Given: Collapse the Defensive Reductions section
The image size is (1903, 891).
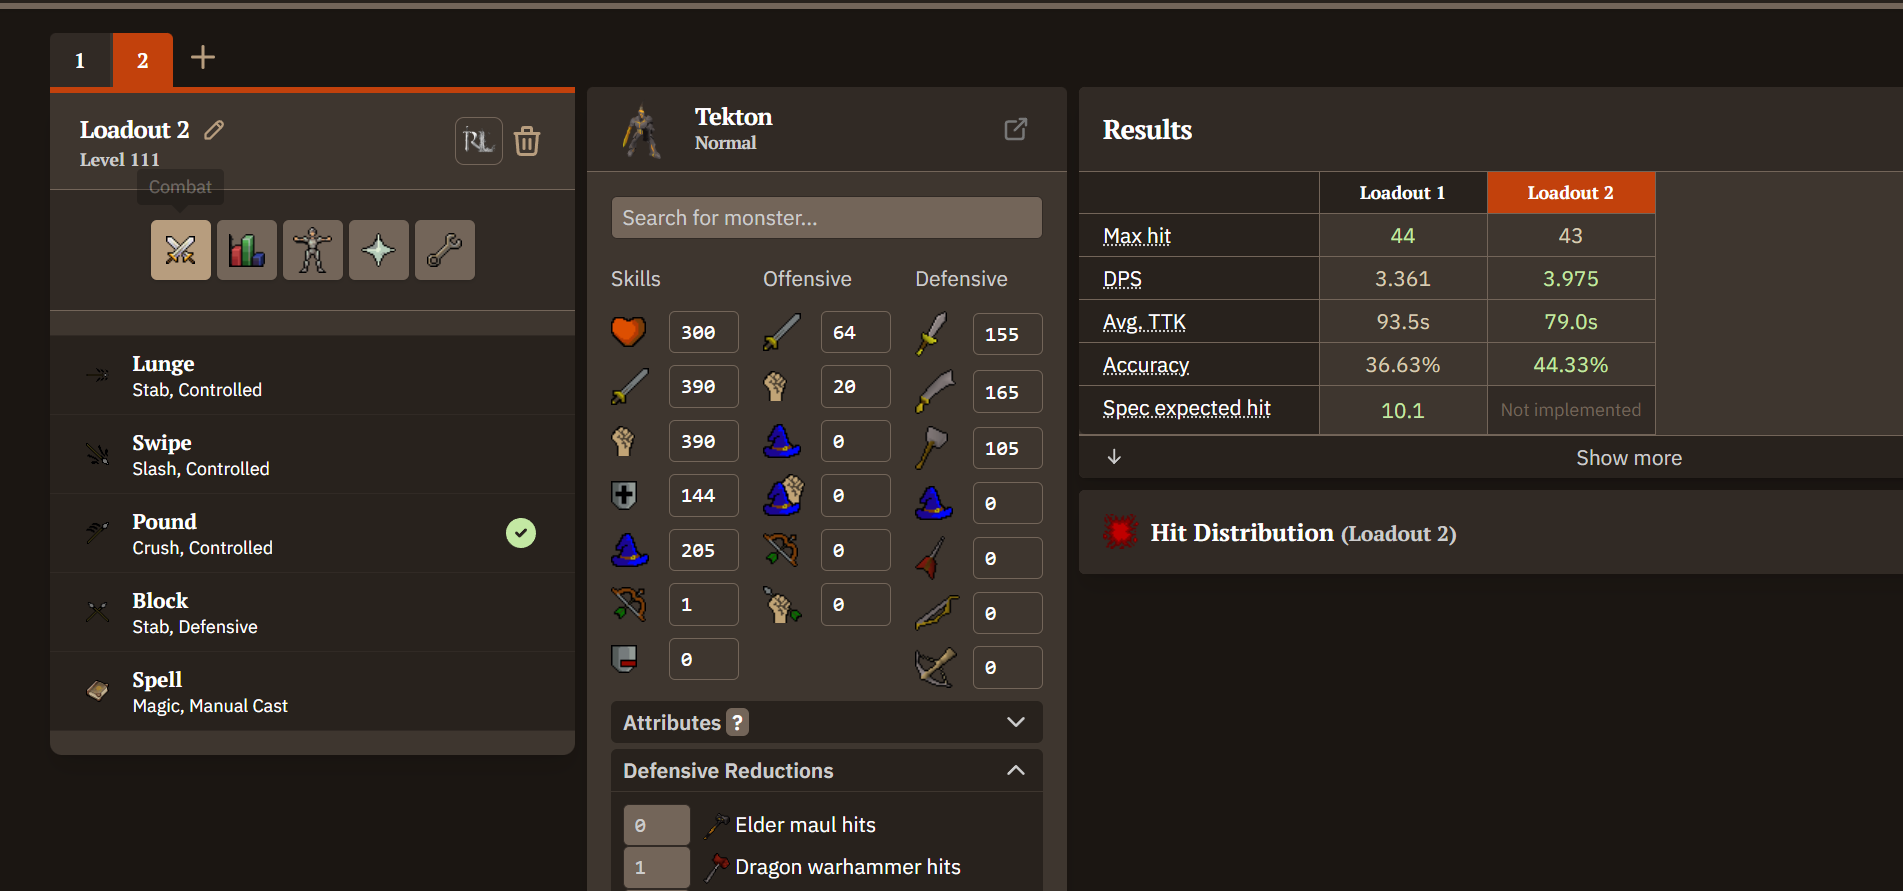Looking at the screenshot, I should click(x=827, y=771).
